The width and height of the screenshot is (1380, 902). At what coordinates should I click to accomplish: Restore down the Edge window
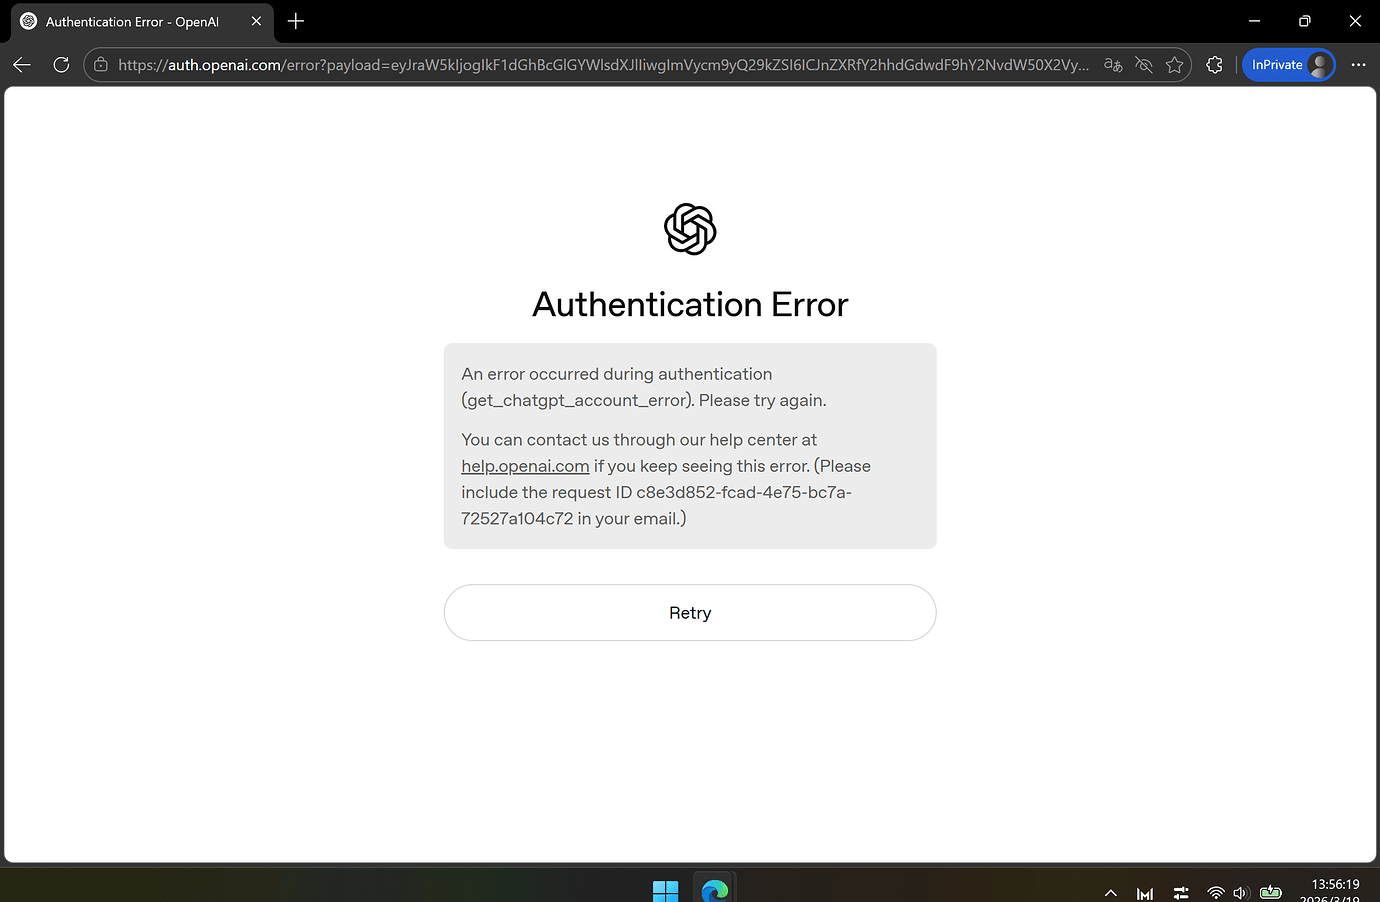point(1304,21)
